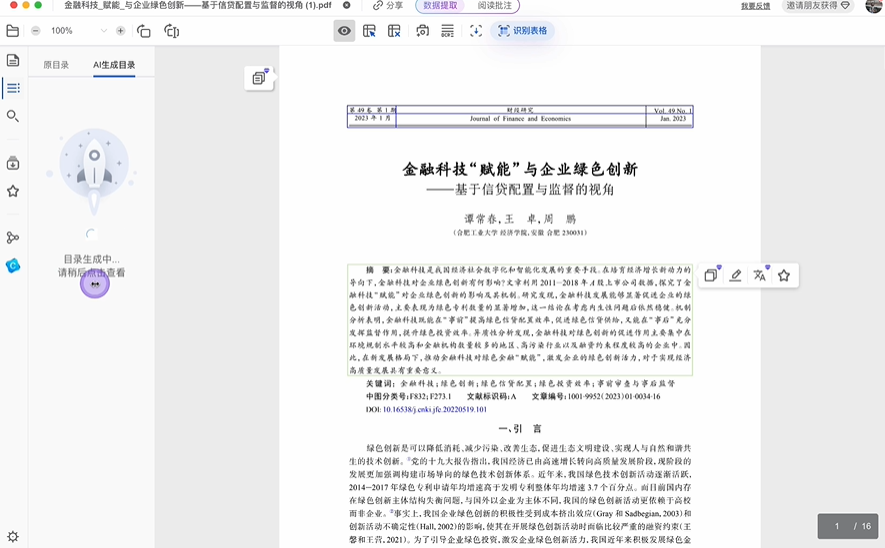The width and height of the screenshot is (885, 548).
Task: Click the 识别表格 recognize table button
Action: point(523,31)
